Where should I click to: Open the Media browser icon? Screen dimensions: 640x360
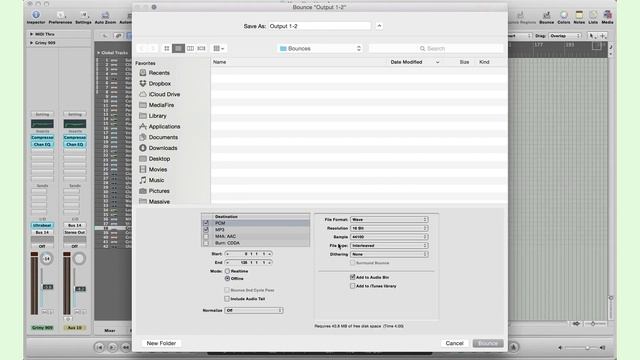(x=607, y=17)
